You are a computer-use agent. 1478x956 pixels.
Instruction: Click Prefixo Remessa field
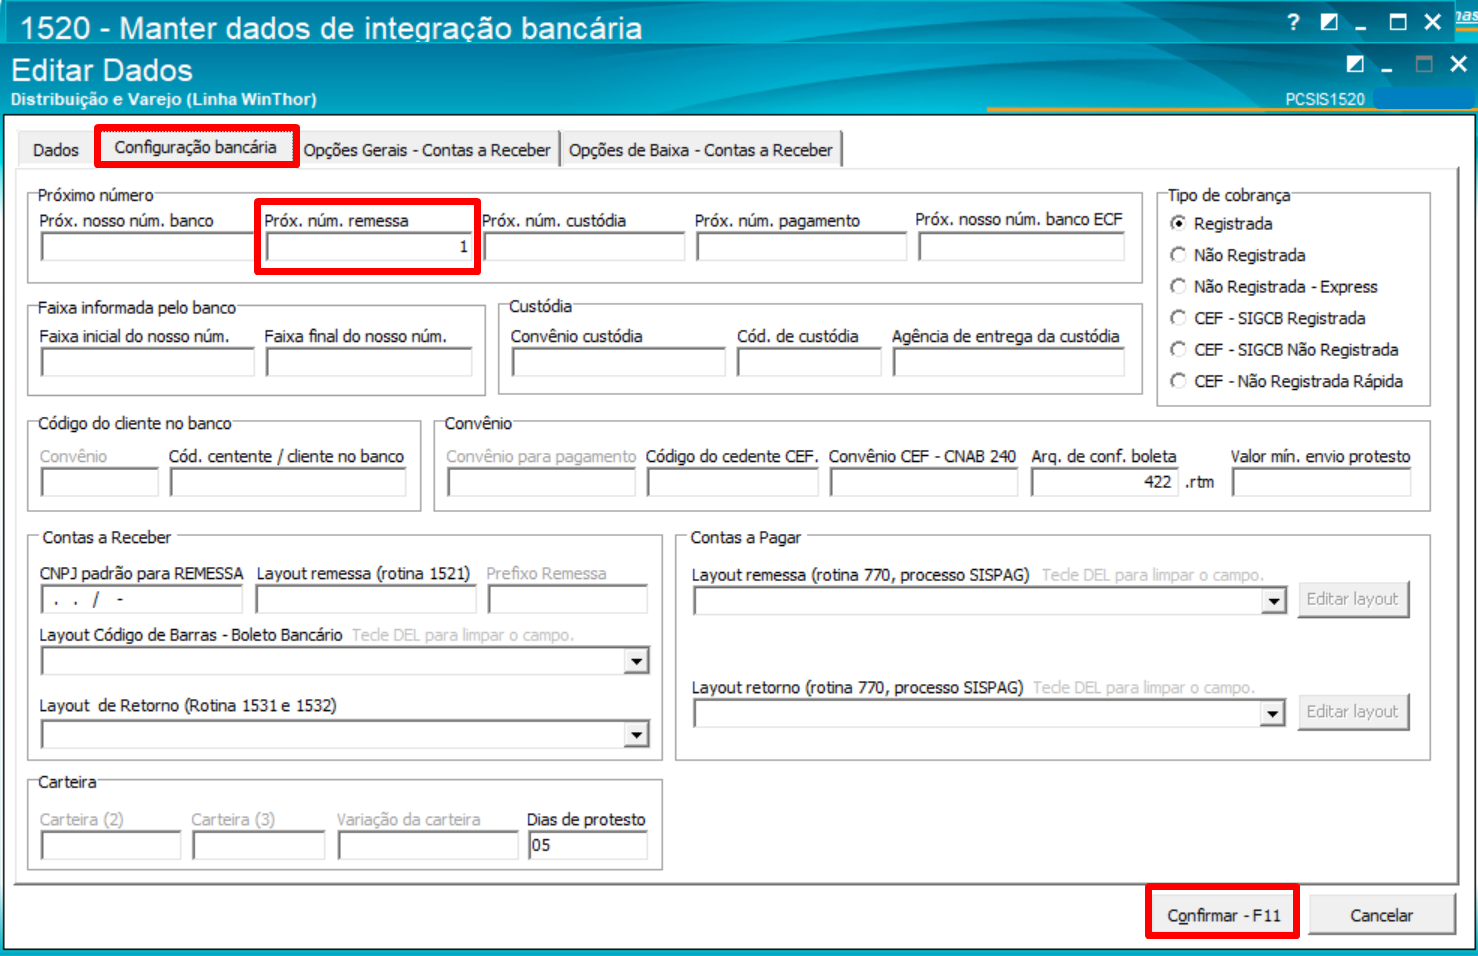pos(568,600)
